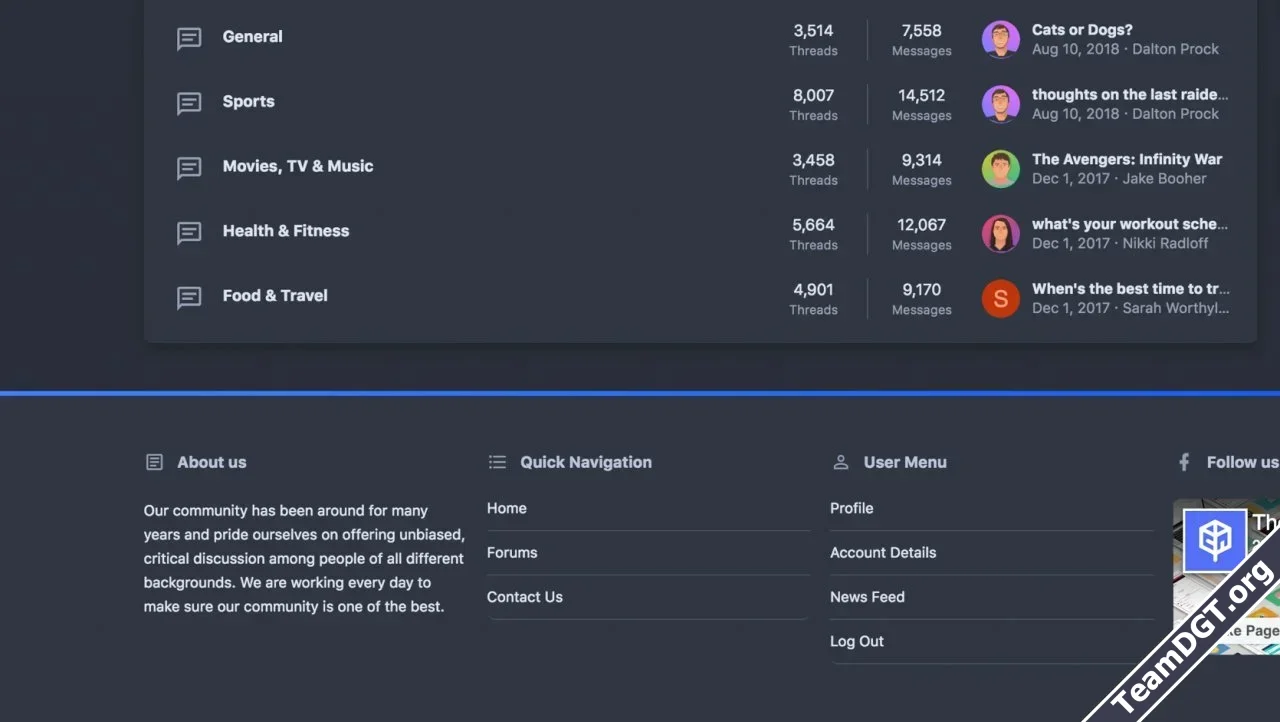Click Dalton Prock's avatar beside Cats or Dogs

coord(1000,39)
